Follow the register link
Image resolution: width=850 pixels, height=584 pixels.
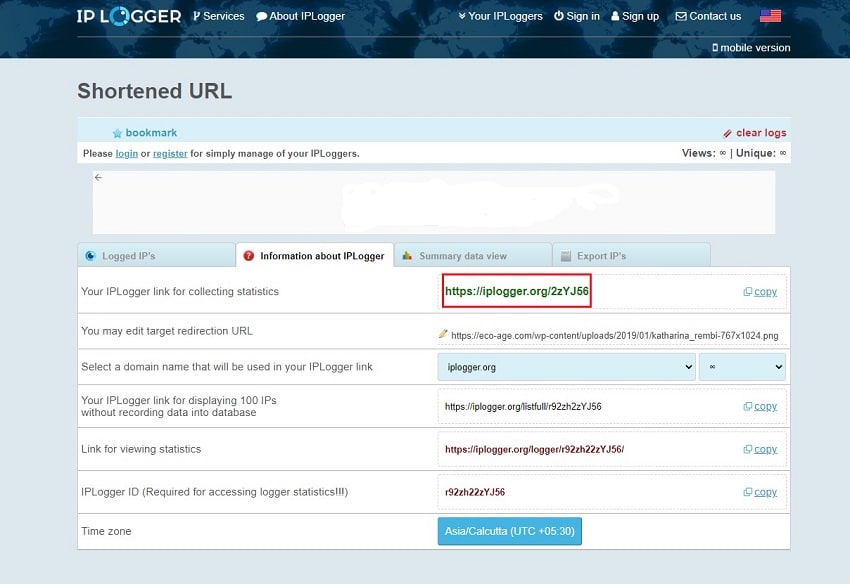(x=170, y=153)
